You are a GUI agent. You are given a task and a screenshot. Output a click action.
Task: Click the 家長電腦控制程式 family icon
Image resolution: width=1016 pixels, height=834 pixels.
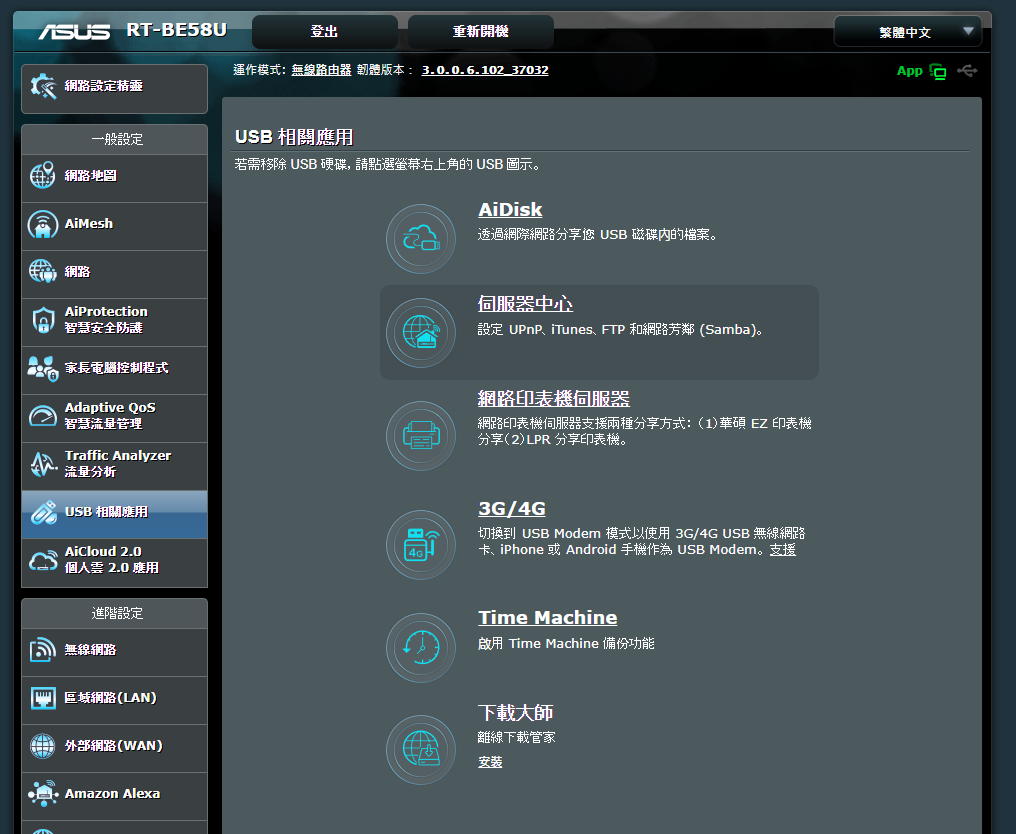click(43, 368)
